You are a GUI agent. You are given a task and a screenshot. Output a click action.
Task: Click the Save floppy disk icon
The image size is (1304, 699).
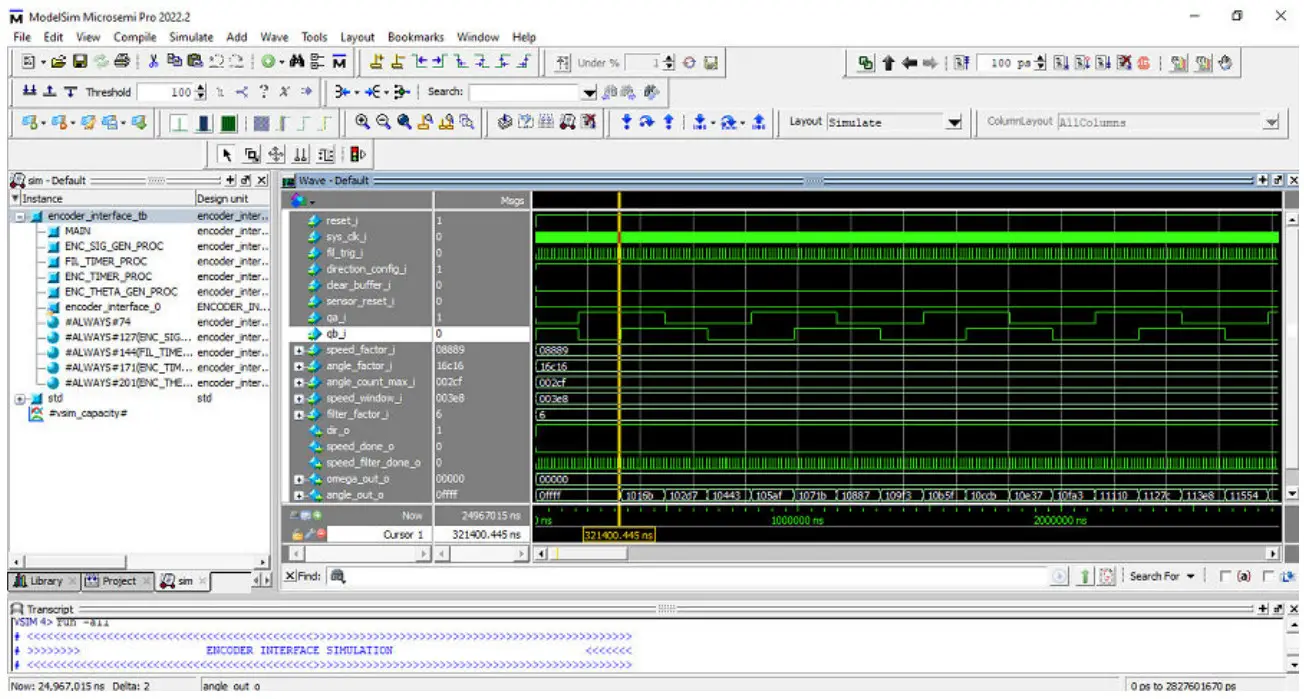point(80,62)
